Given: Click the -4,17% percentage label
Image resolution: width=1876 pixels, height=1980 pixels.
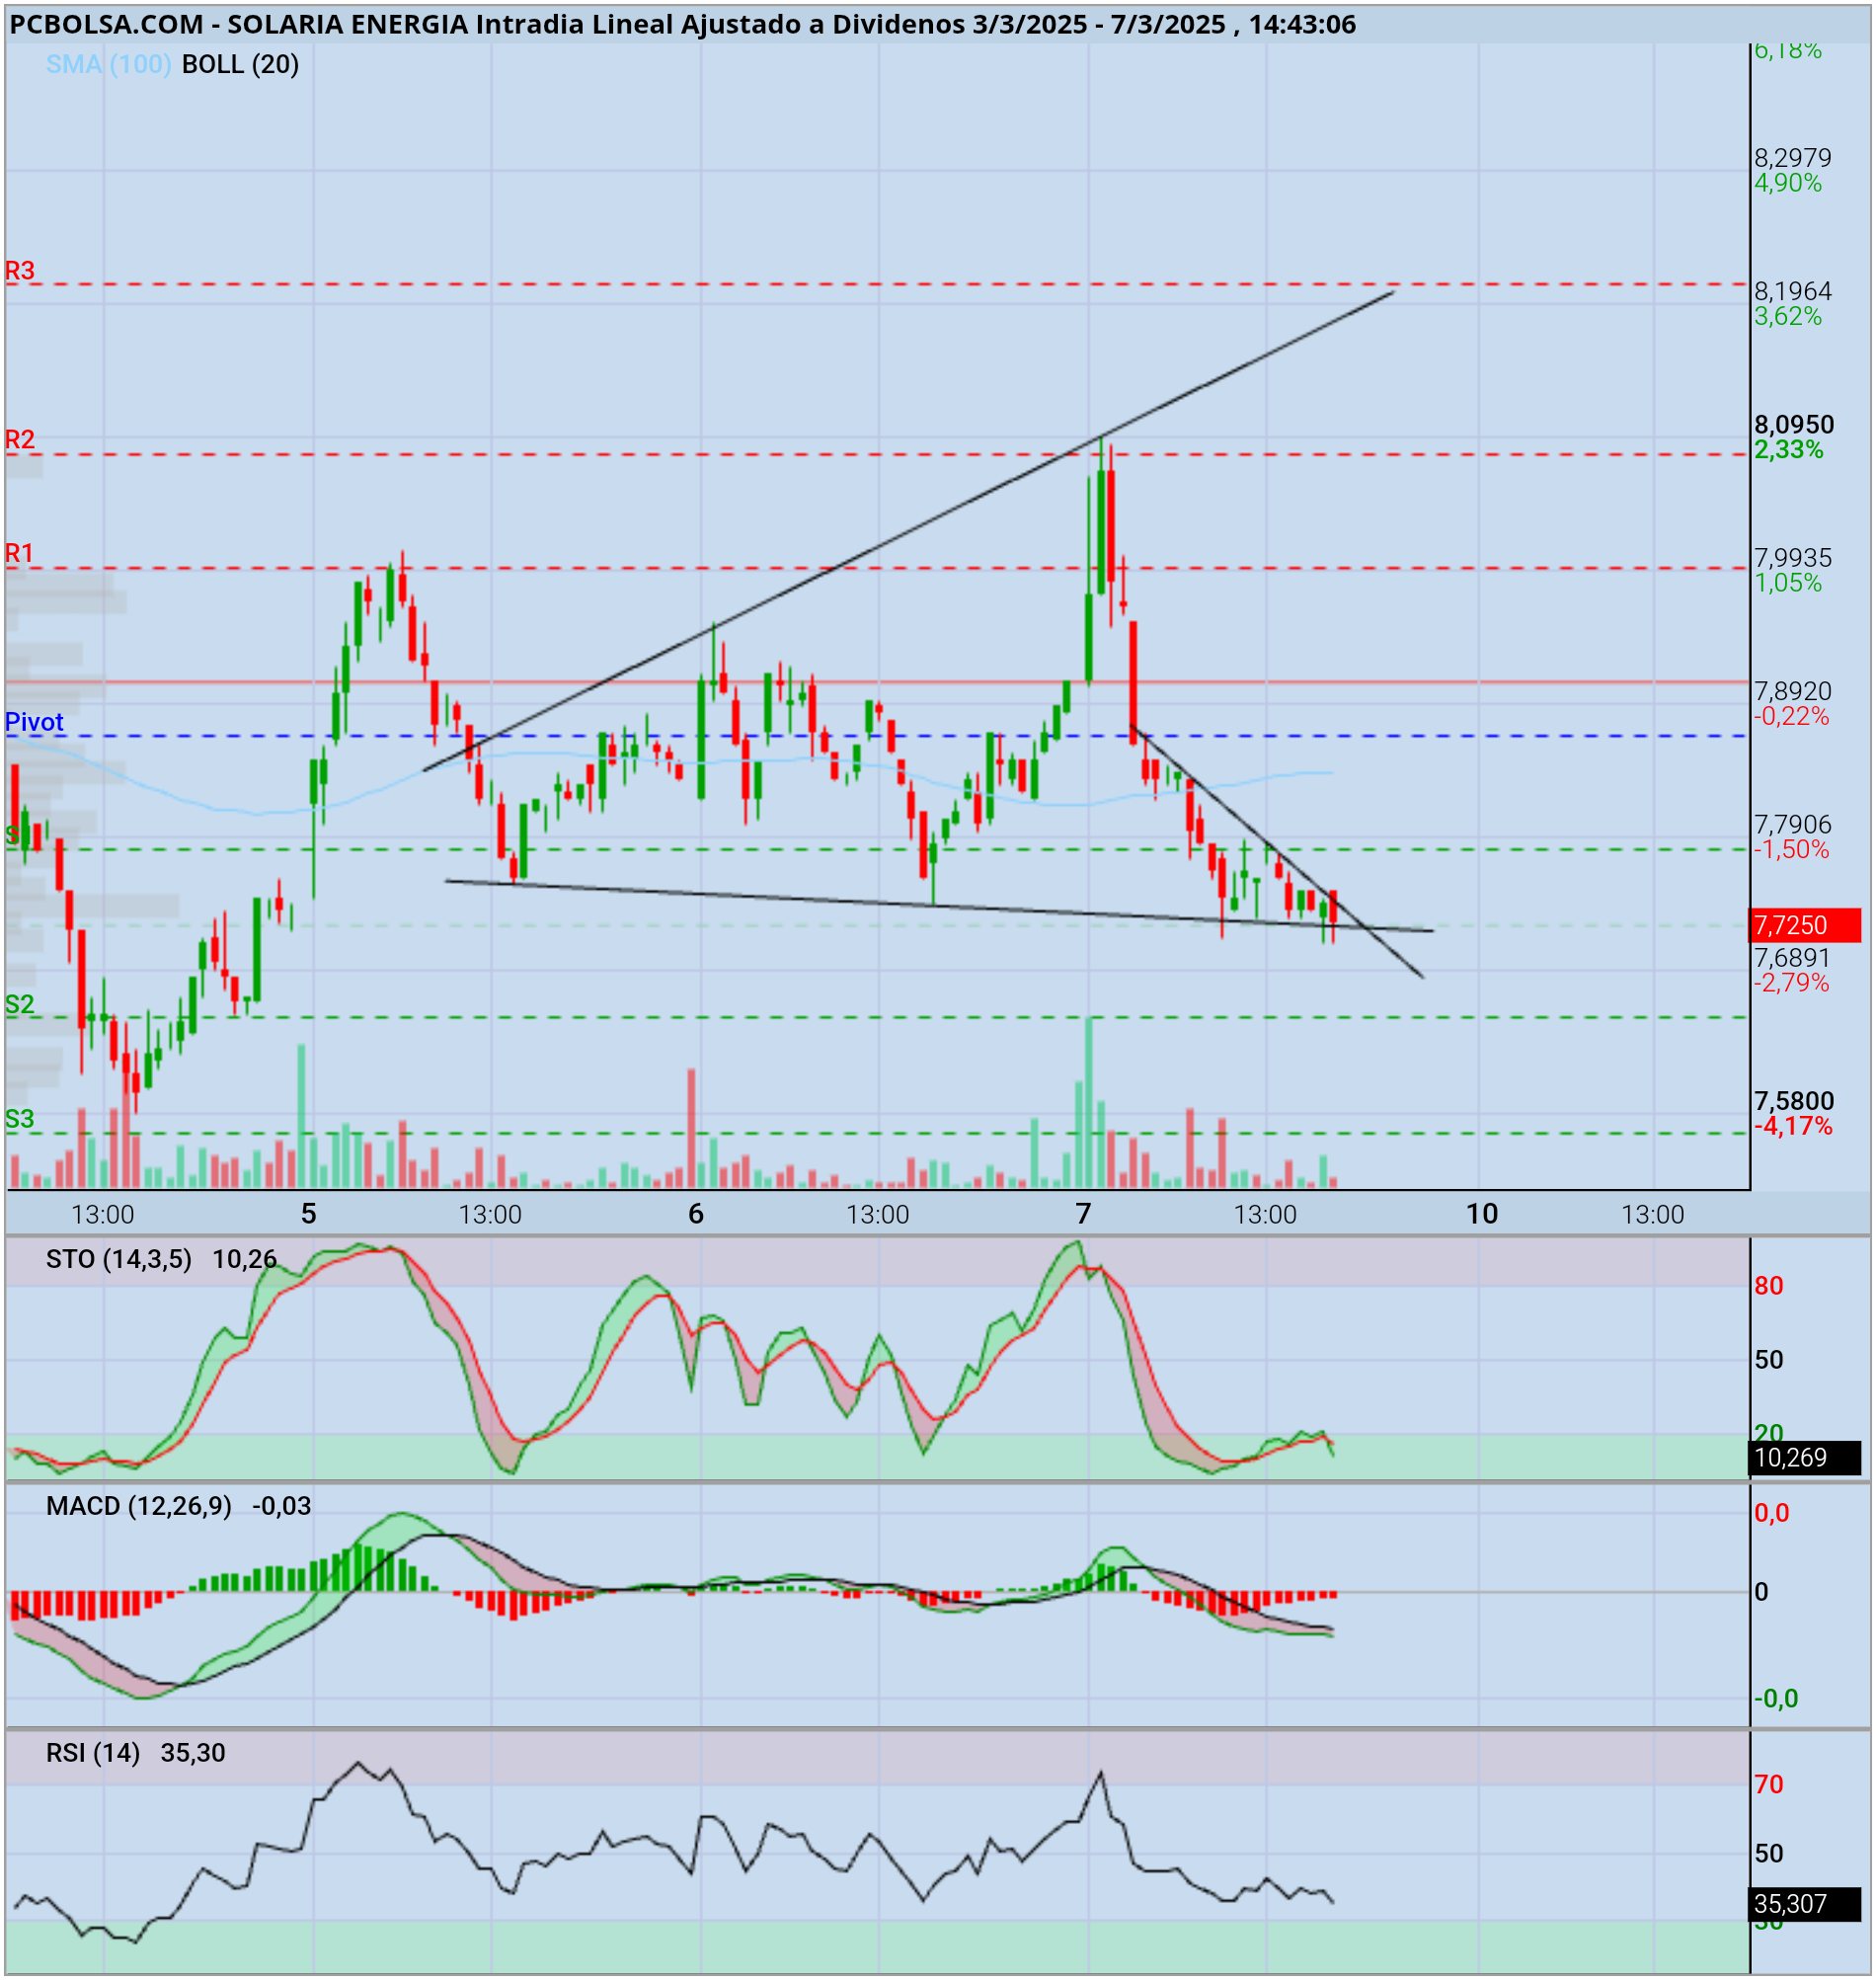Looking at the screenshot, I should coord(1793,1126).
